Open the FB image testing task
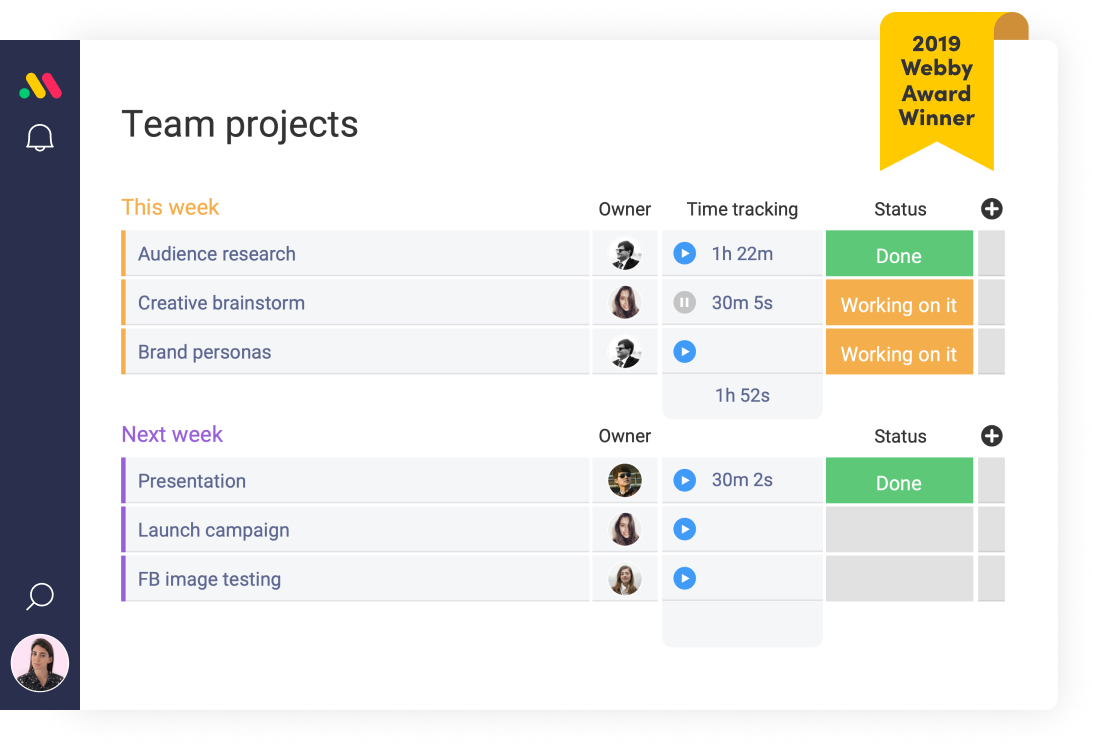This screenshot has width=1098, height=750. [209, 579]
